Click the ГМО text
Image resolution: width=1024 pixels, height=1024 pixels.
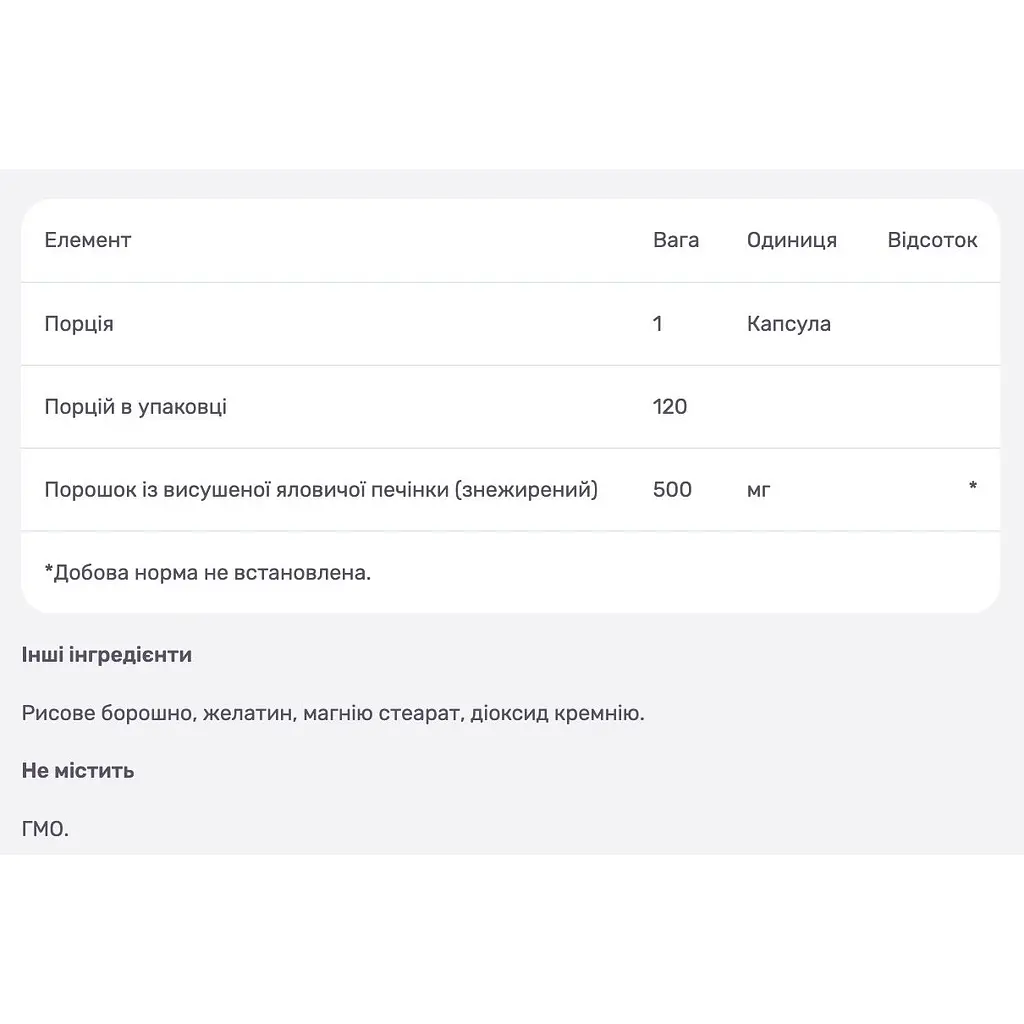click(x=45, y=829)
